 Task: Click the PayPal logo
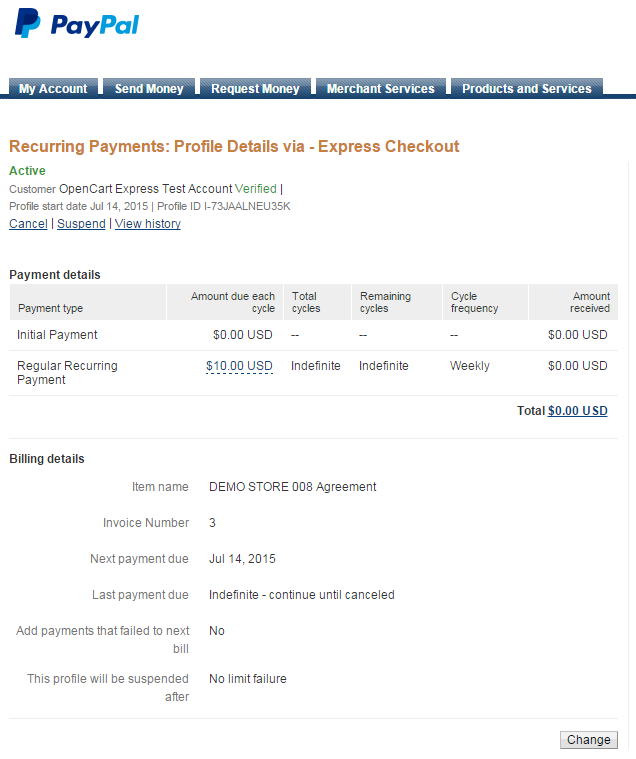[77, 24]
